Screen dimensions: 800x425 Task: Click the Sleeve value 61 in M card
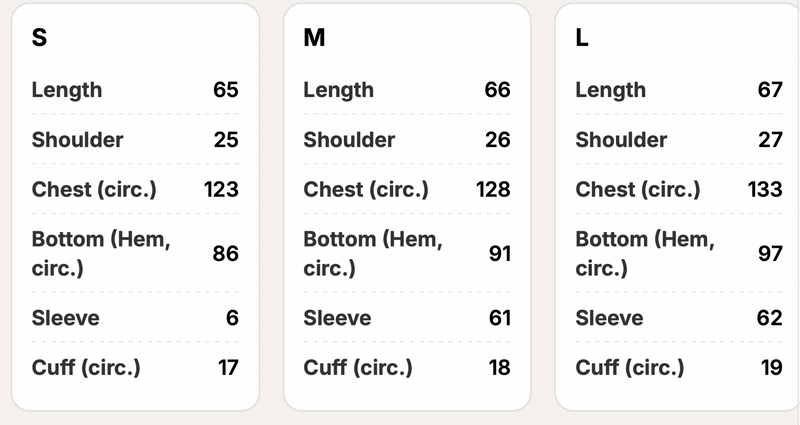498,318
